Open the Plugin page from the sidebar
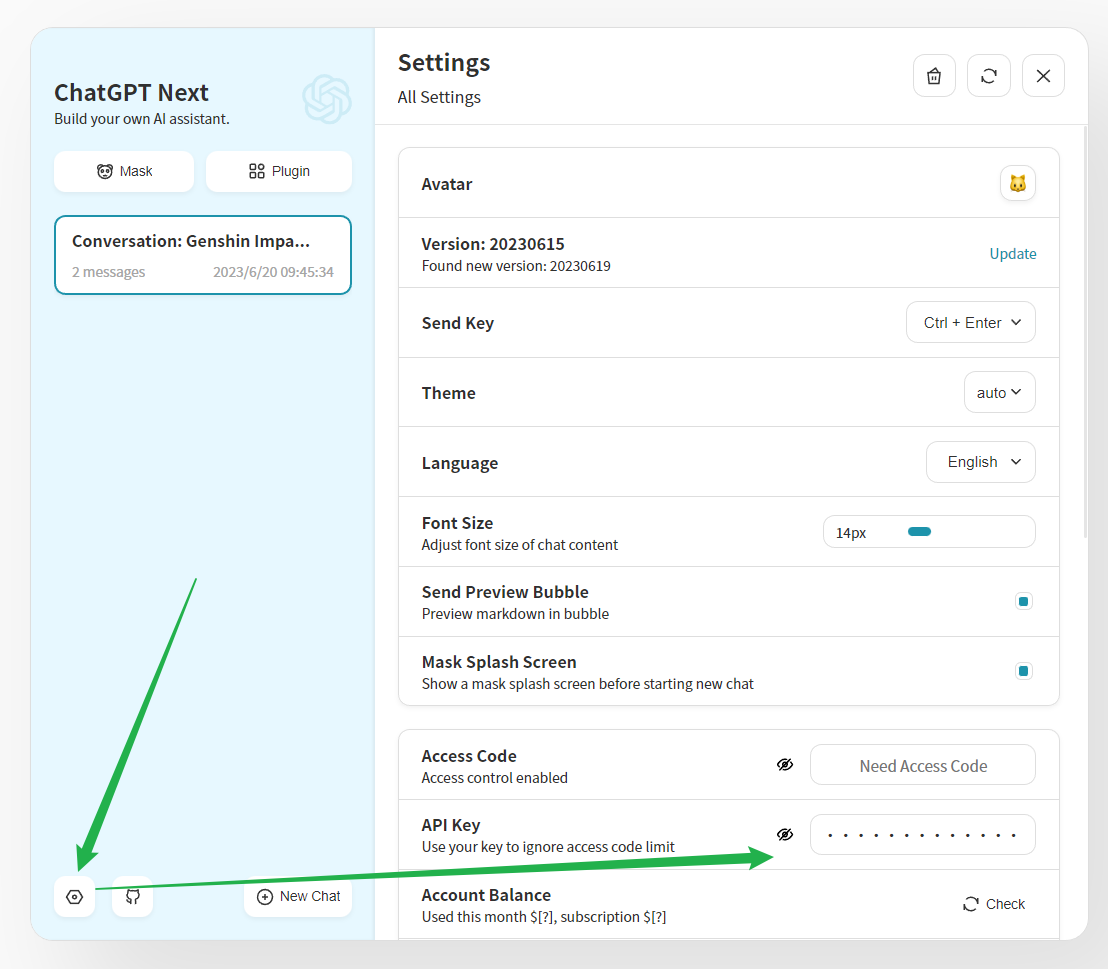The width and height of the screenshot is (1108, 969). coord(279,171)
